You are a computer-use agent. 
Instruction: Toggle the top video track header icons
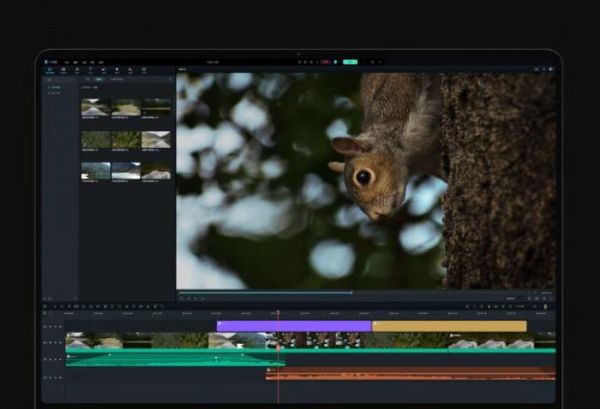(x=51, y=325)
